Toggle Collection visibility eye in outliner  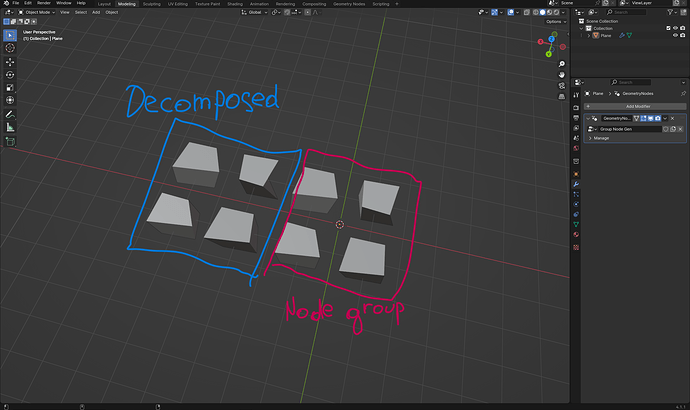click(675, 28)
